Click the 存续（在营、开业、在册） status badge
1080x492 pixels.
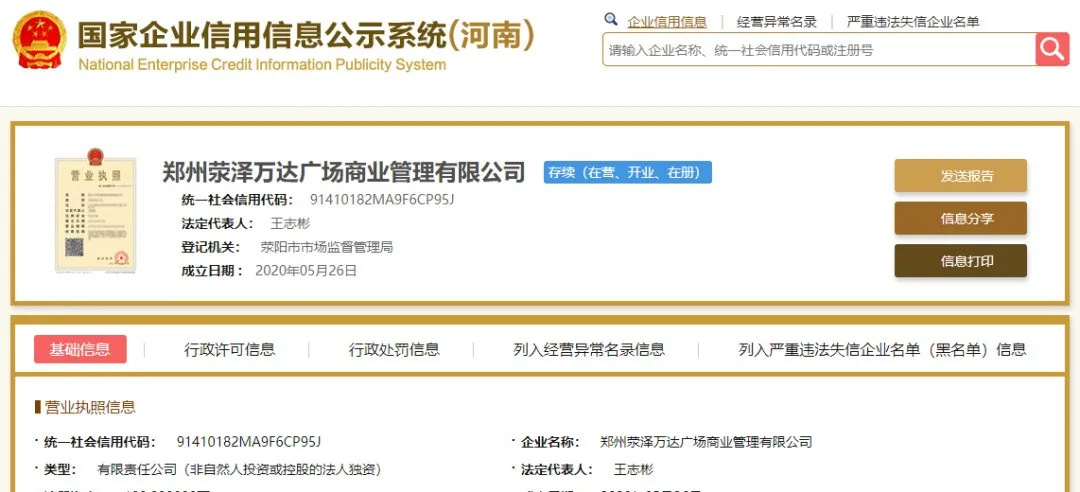[627, 172]
